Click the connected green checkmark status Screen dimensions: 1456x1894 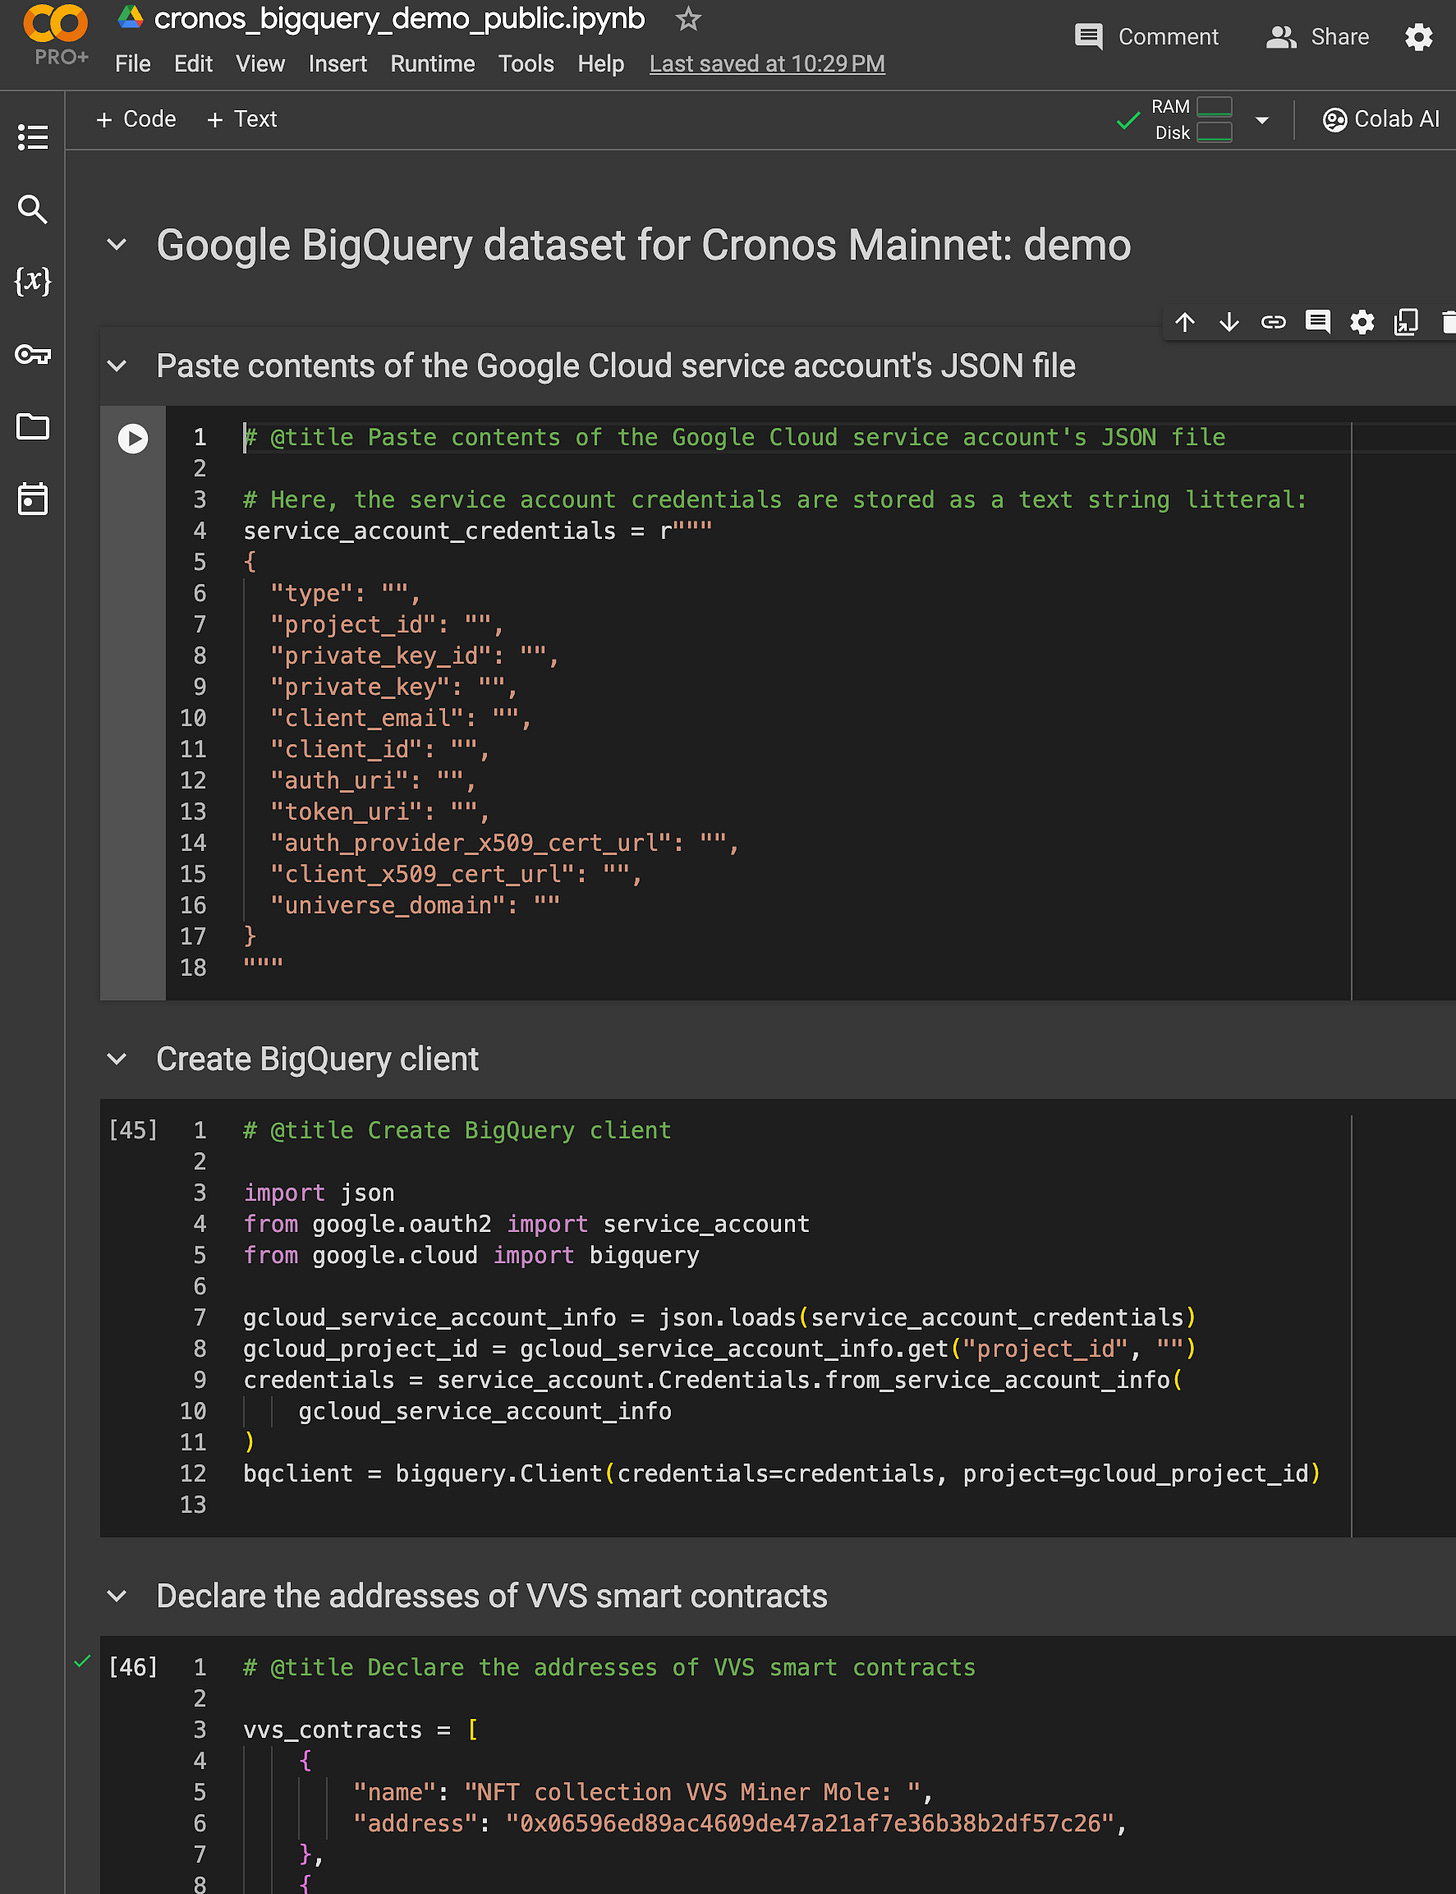click(x=1128, y=121)
